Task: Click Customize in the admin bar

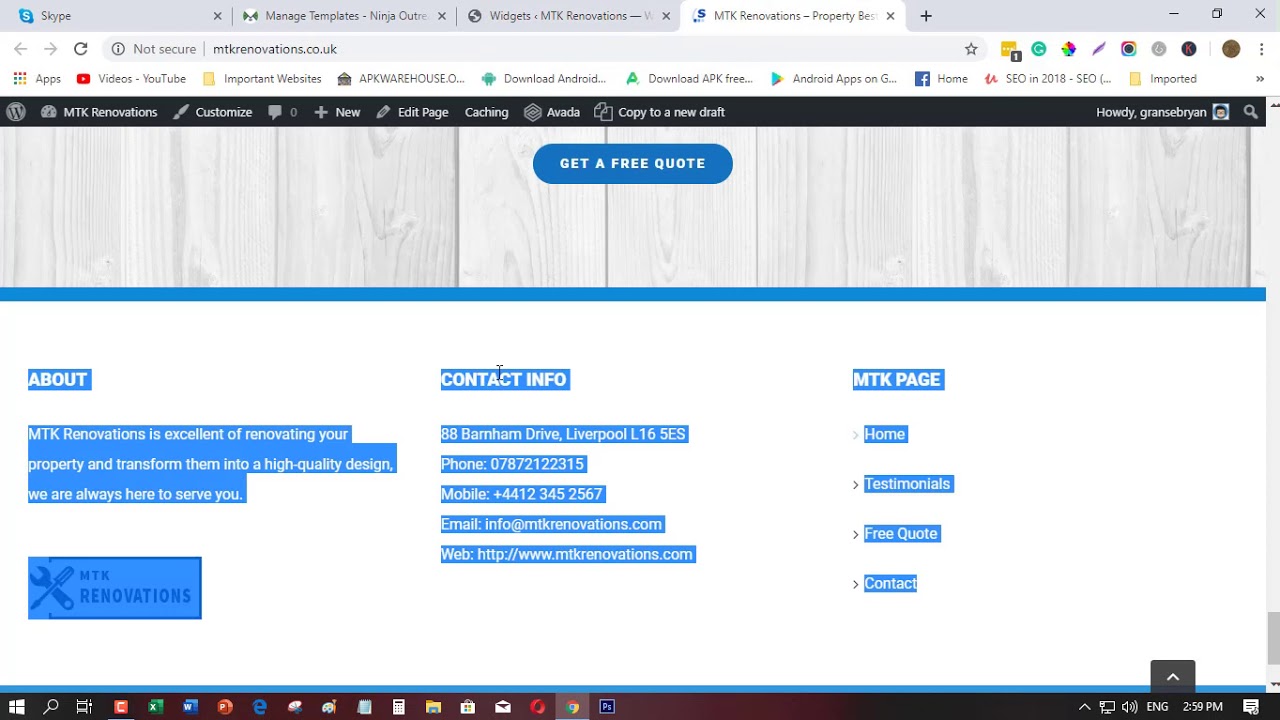Action: [x=212, y=112]
